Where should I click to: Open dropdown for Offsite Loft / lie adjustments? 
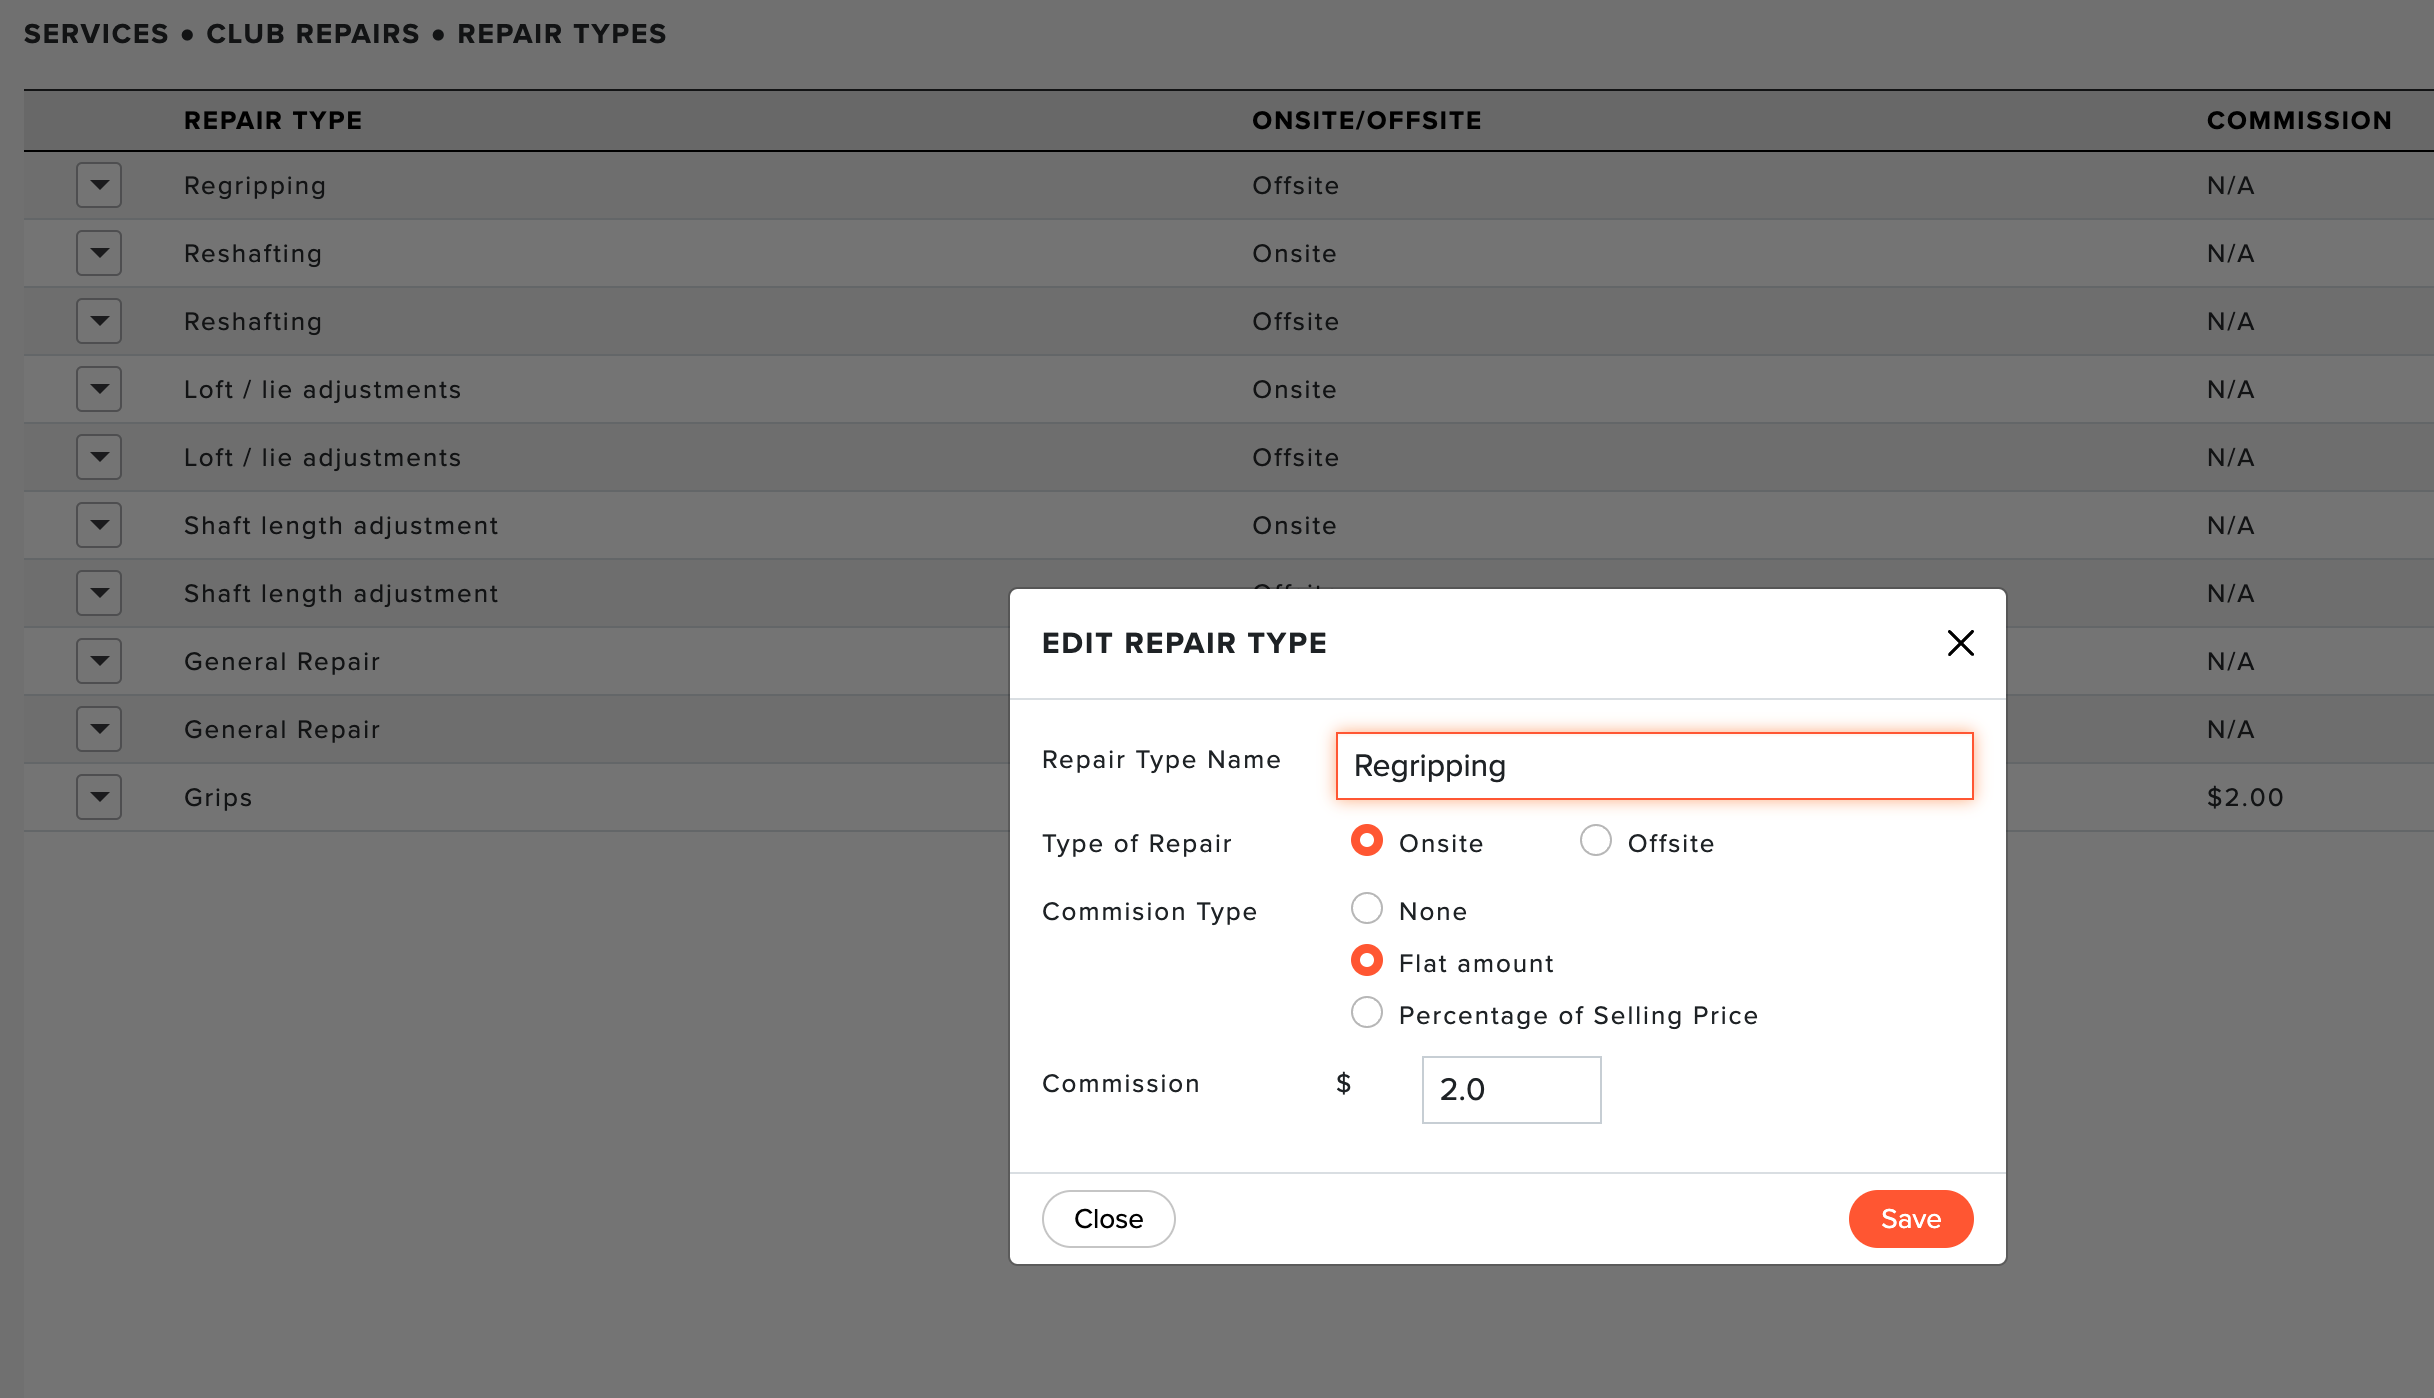(x=99, y=457)
